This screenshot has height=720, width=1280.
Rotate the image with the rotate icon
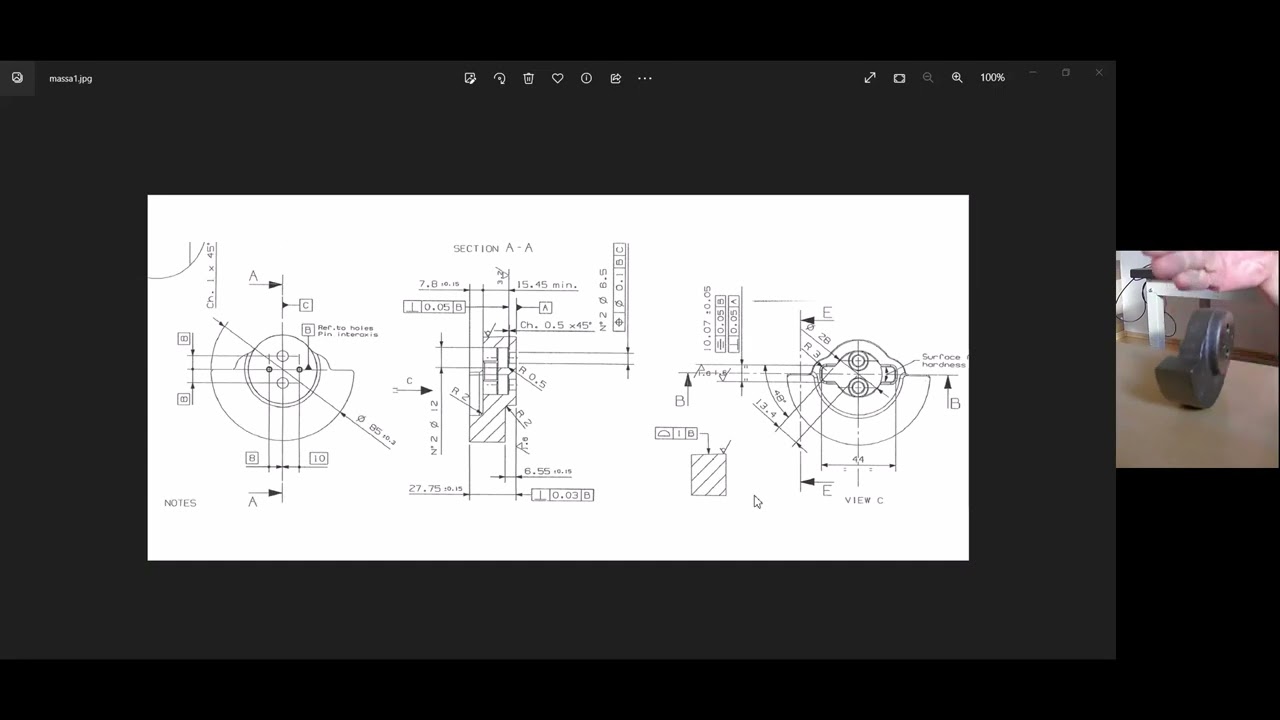[x=499, y=78]
